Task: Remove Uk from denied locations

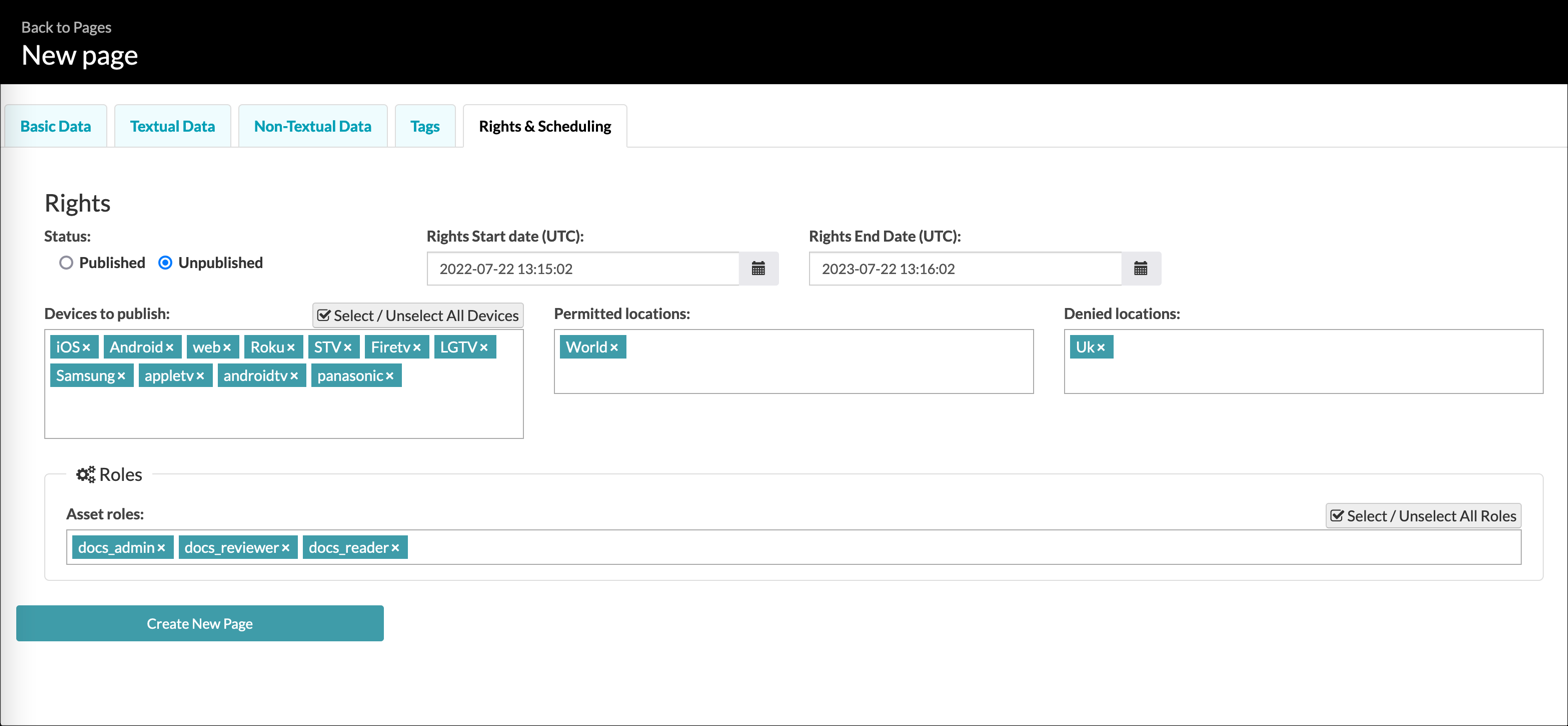Action: tap(1101, 347)
